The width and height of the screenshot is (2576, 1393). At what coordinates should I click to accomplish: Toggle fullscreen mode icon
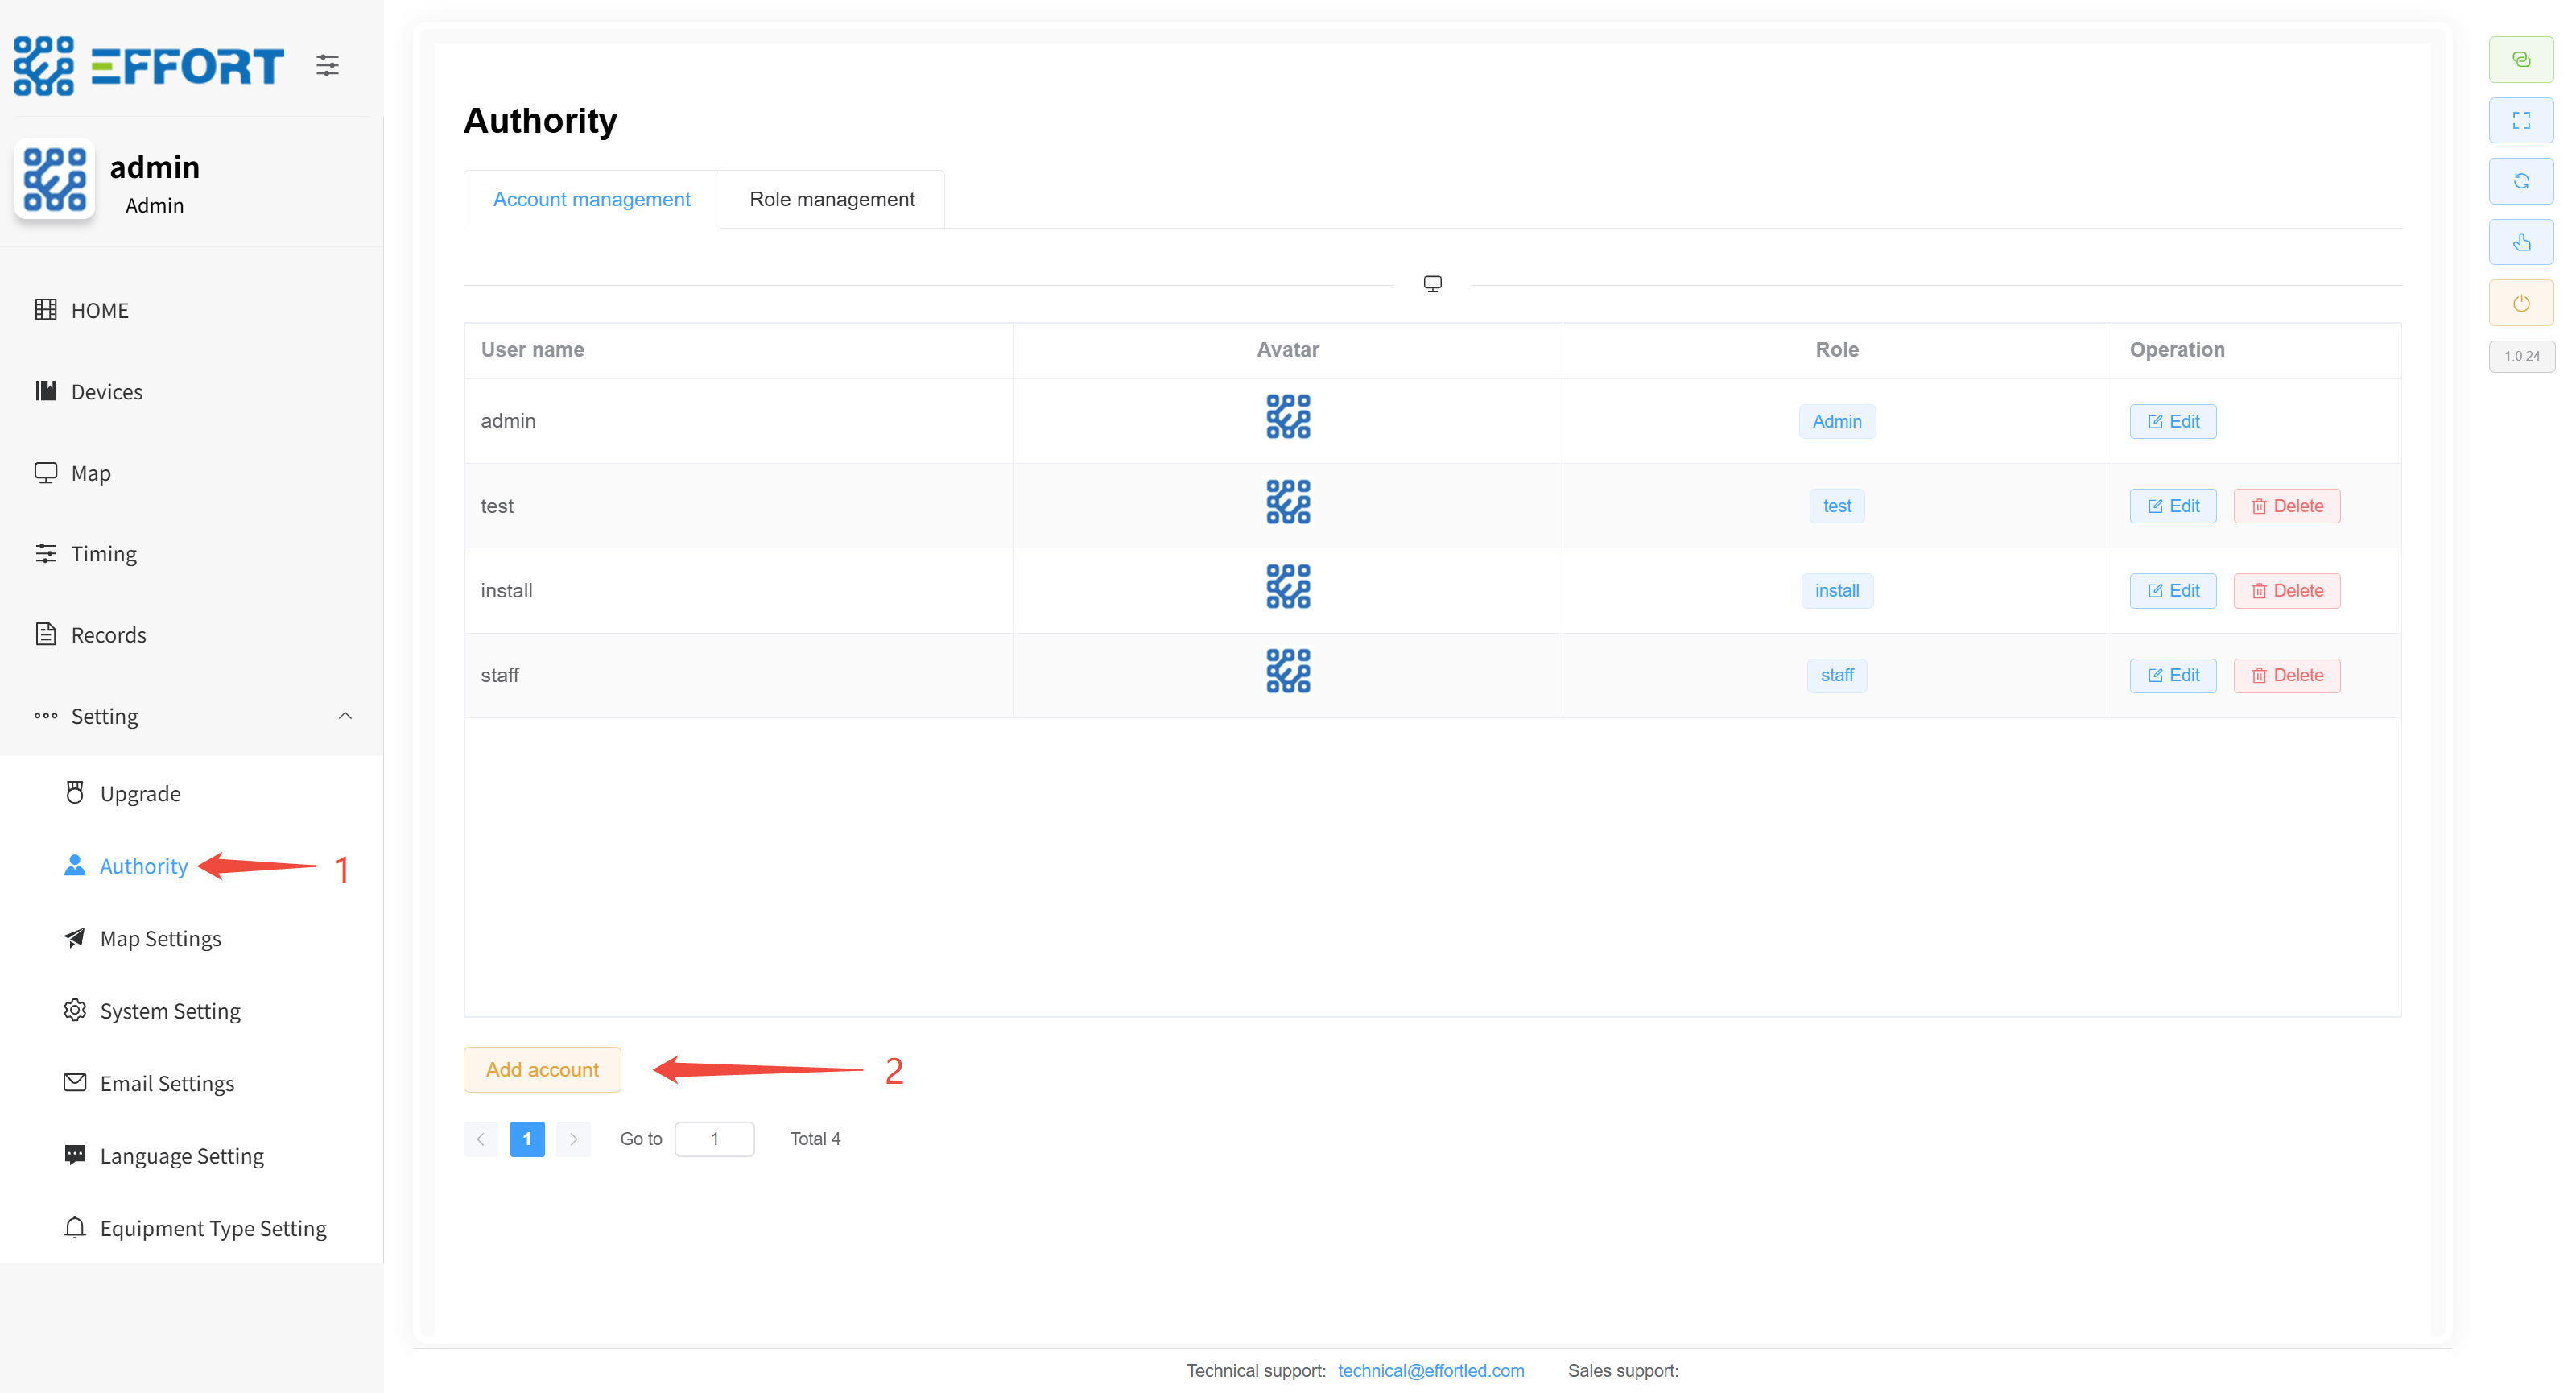click(2520, 121)
